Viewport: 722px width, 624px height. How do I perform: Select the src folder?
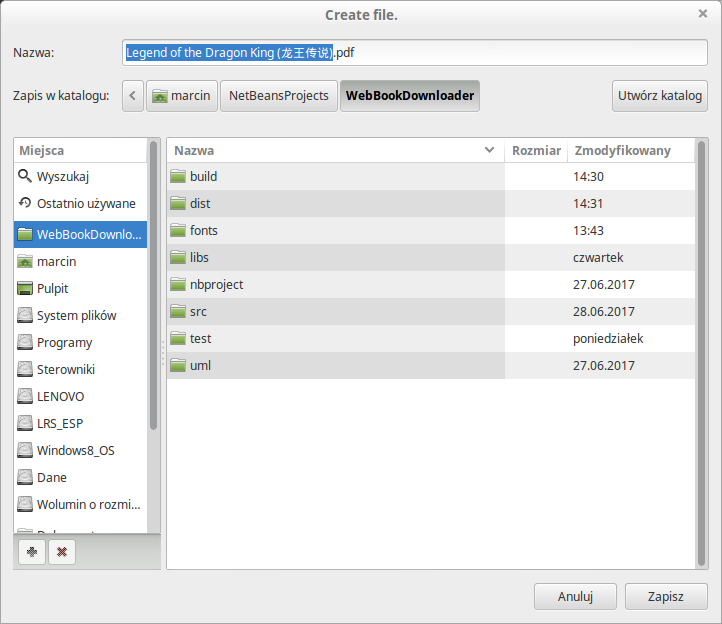click(198, 311)
